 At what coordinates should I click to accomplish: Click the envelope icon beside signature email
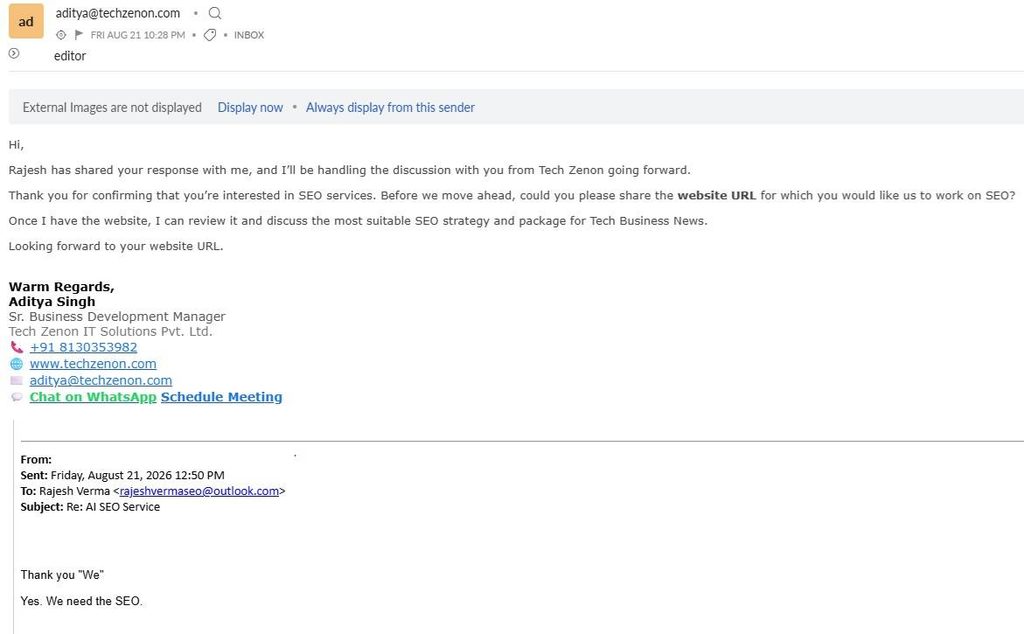(x=16, y=380)
